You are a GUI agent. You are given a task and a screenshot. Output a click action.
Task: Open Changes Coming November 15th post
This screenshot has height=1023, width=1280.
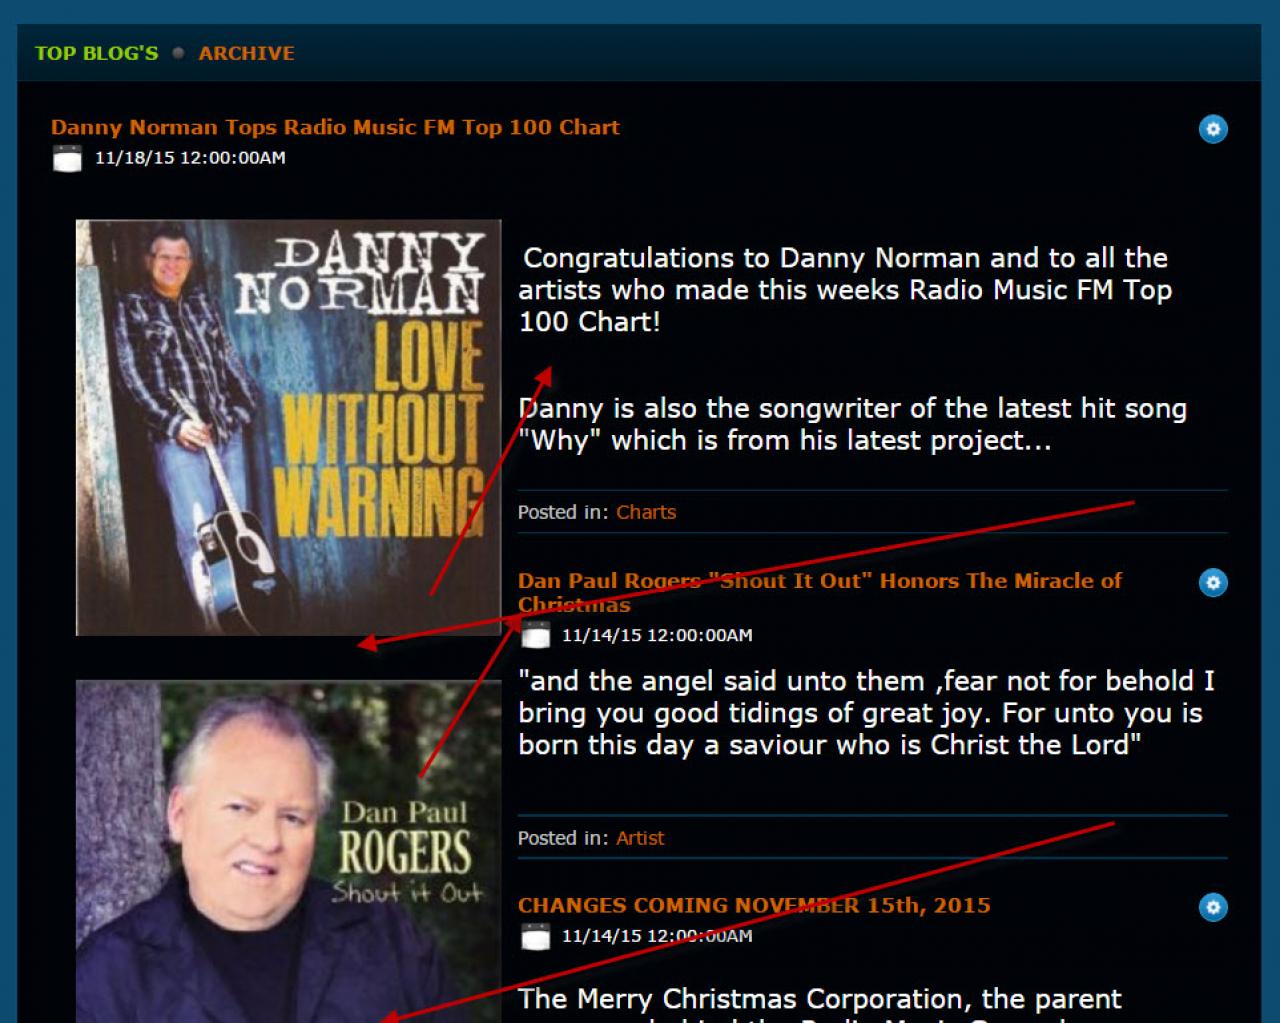(754, 905)
